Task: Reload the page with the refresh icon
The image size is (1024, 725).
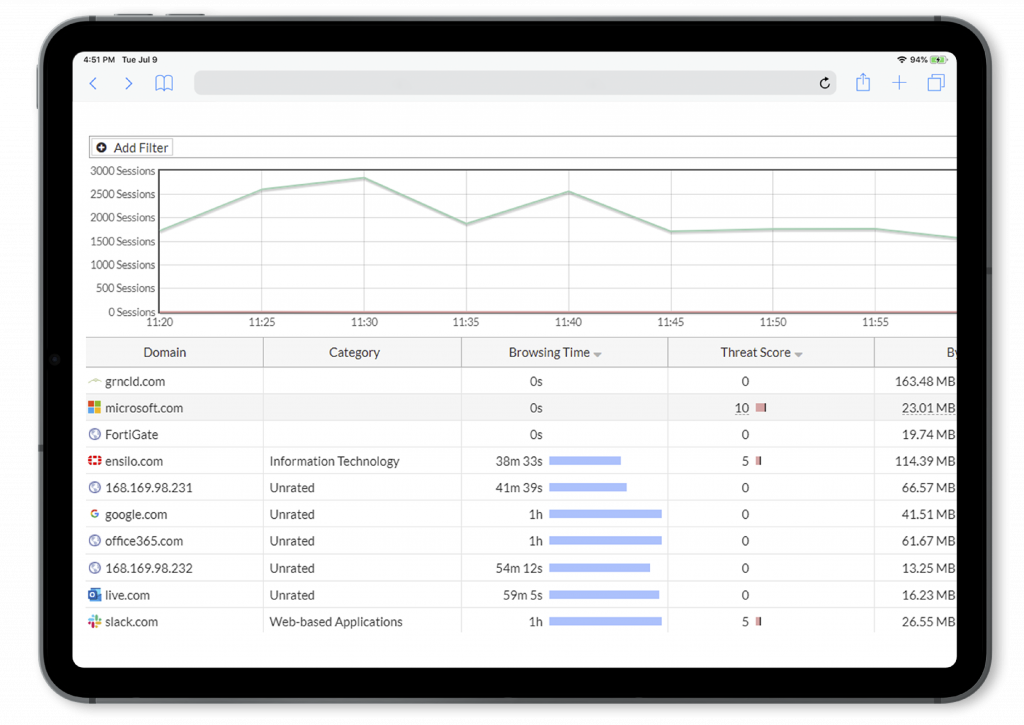Action: 825,84
